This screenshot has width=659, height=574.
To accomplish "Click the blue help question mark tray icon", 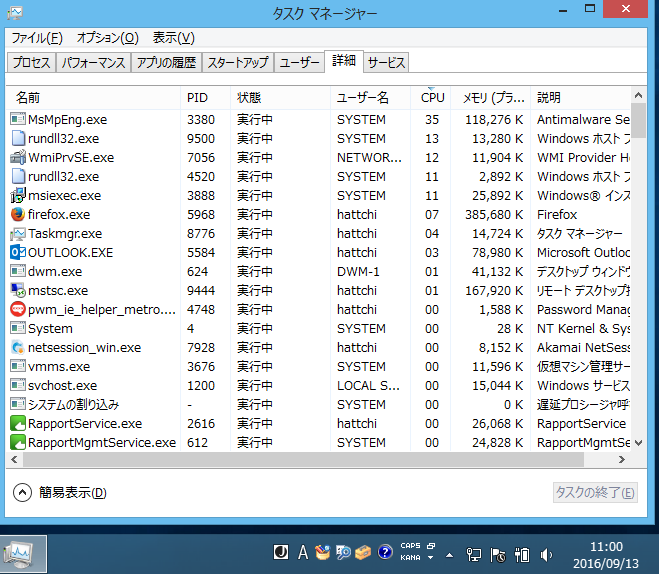I will point(385,552).
